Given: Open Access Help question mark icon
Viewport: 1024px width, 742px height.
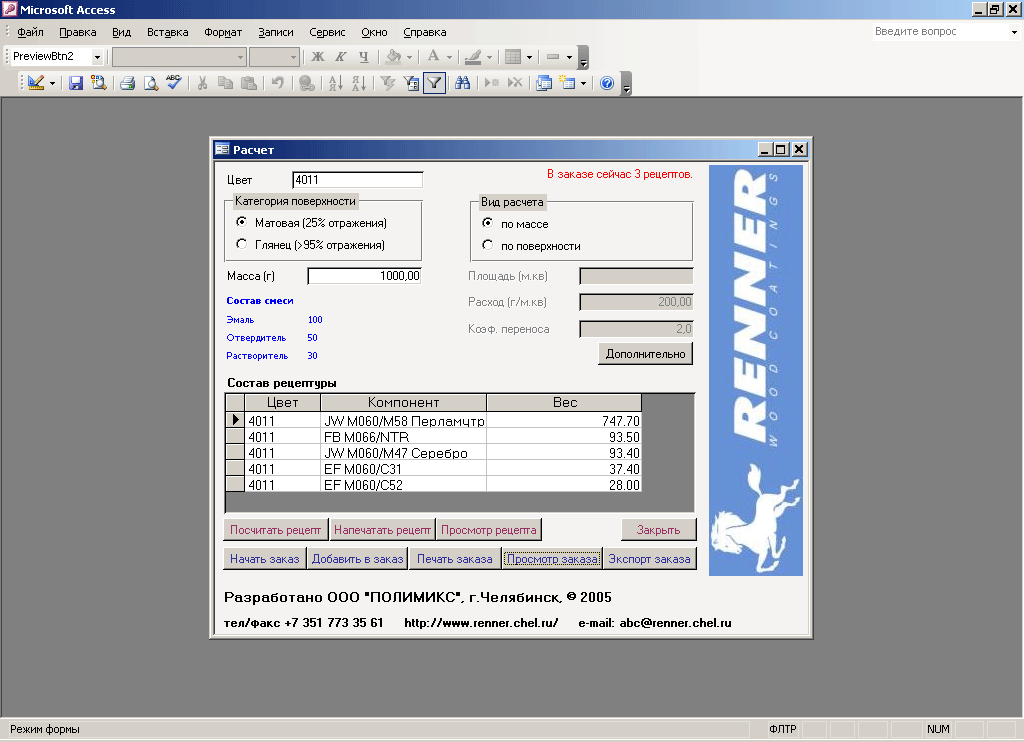Looking at the screenshot, I should 607,83.
